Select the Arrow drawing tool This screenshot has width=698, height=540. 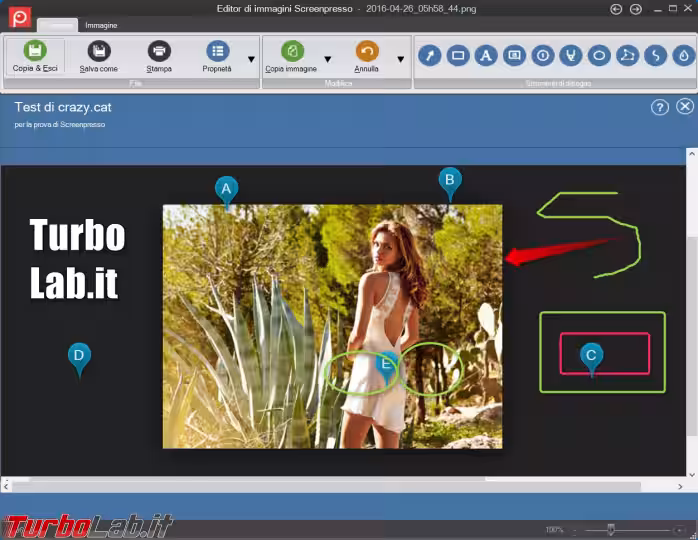pos(430,55)
